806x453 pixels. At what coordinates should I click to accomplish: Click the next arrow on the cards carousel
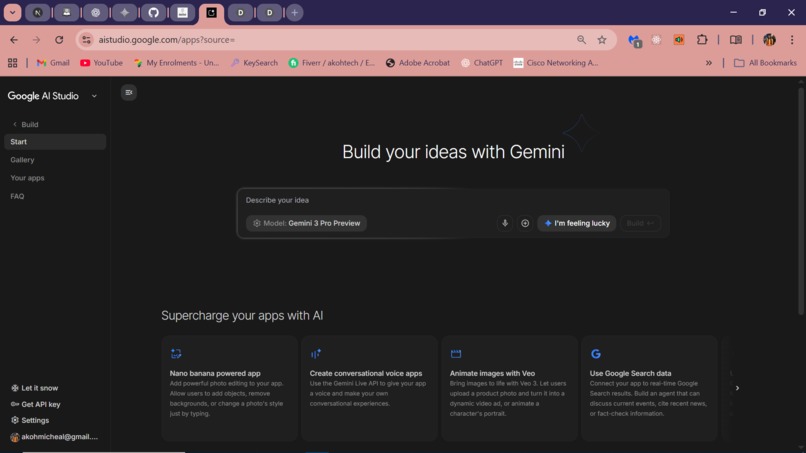(737, 388)
